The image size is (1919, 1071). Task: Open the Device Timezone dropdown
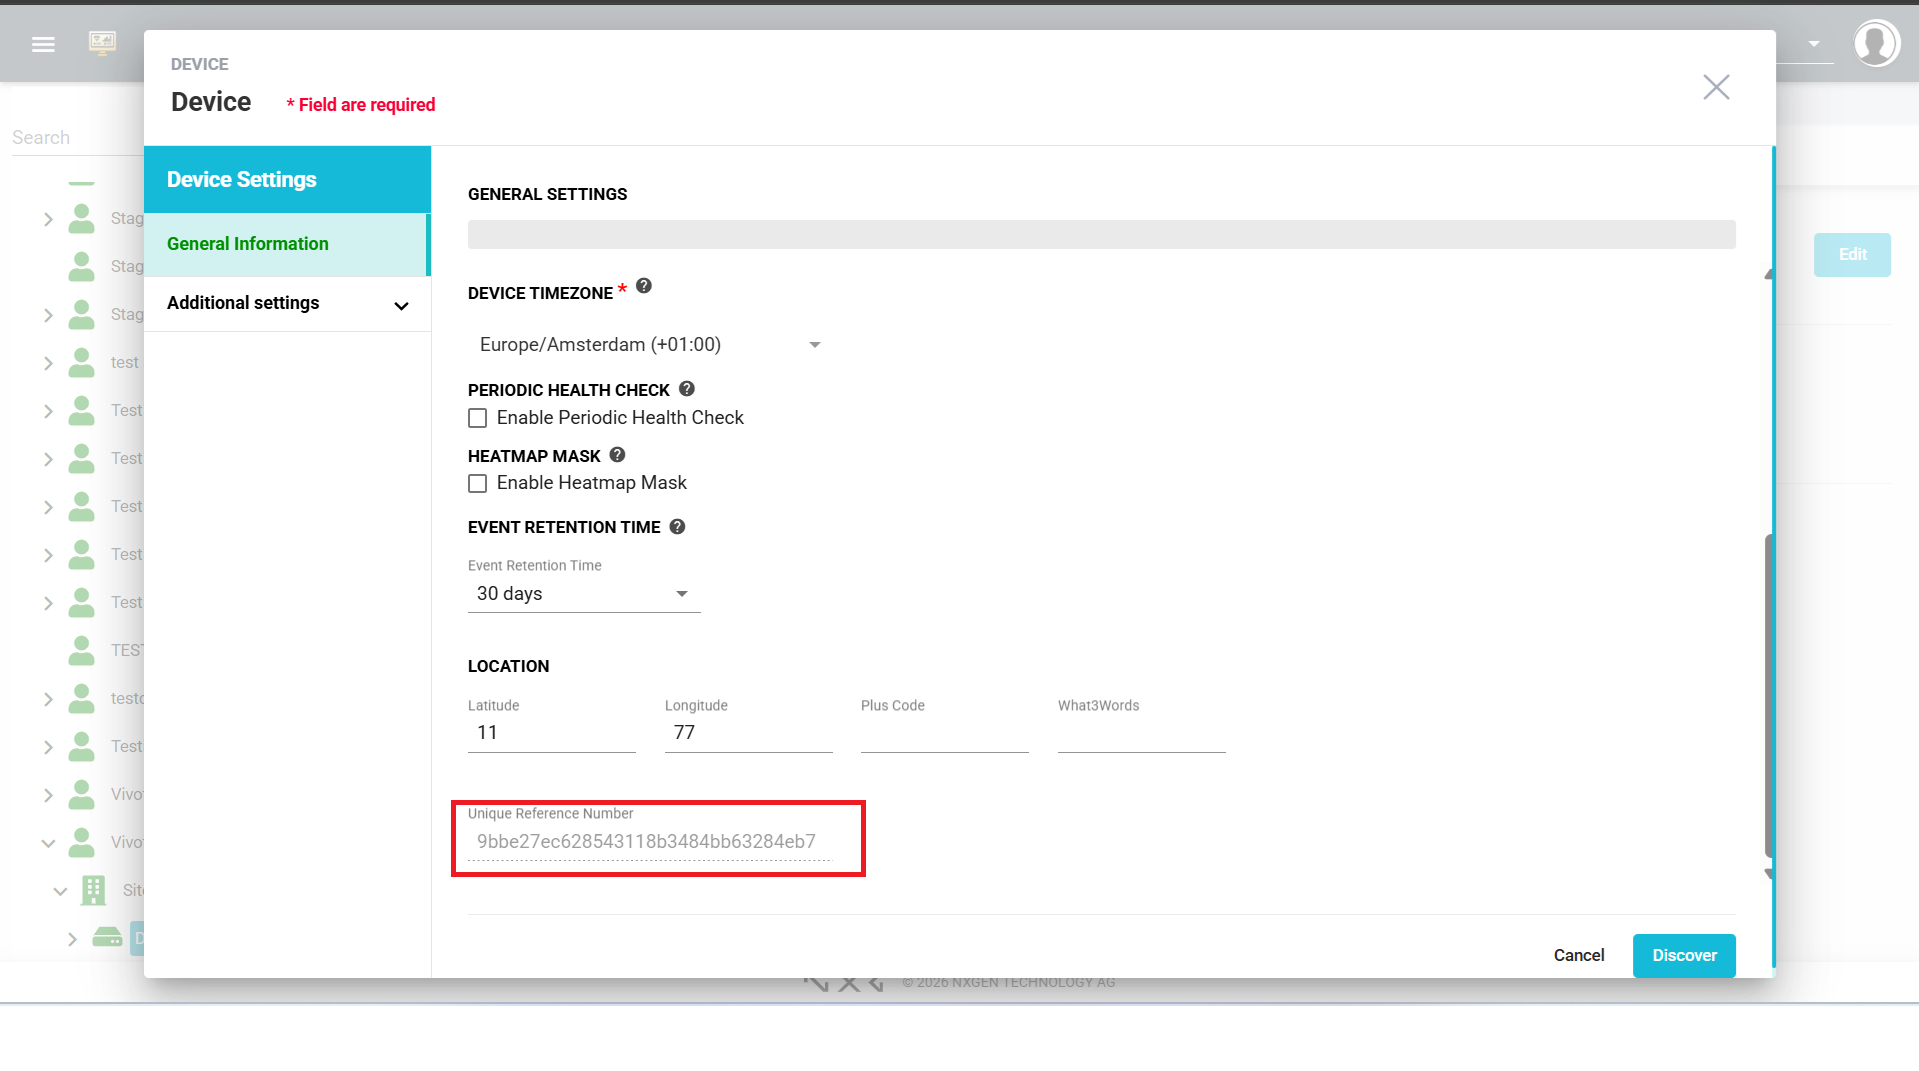coord(650,345)
